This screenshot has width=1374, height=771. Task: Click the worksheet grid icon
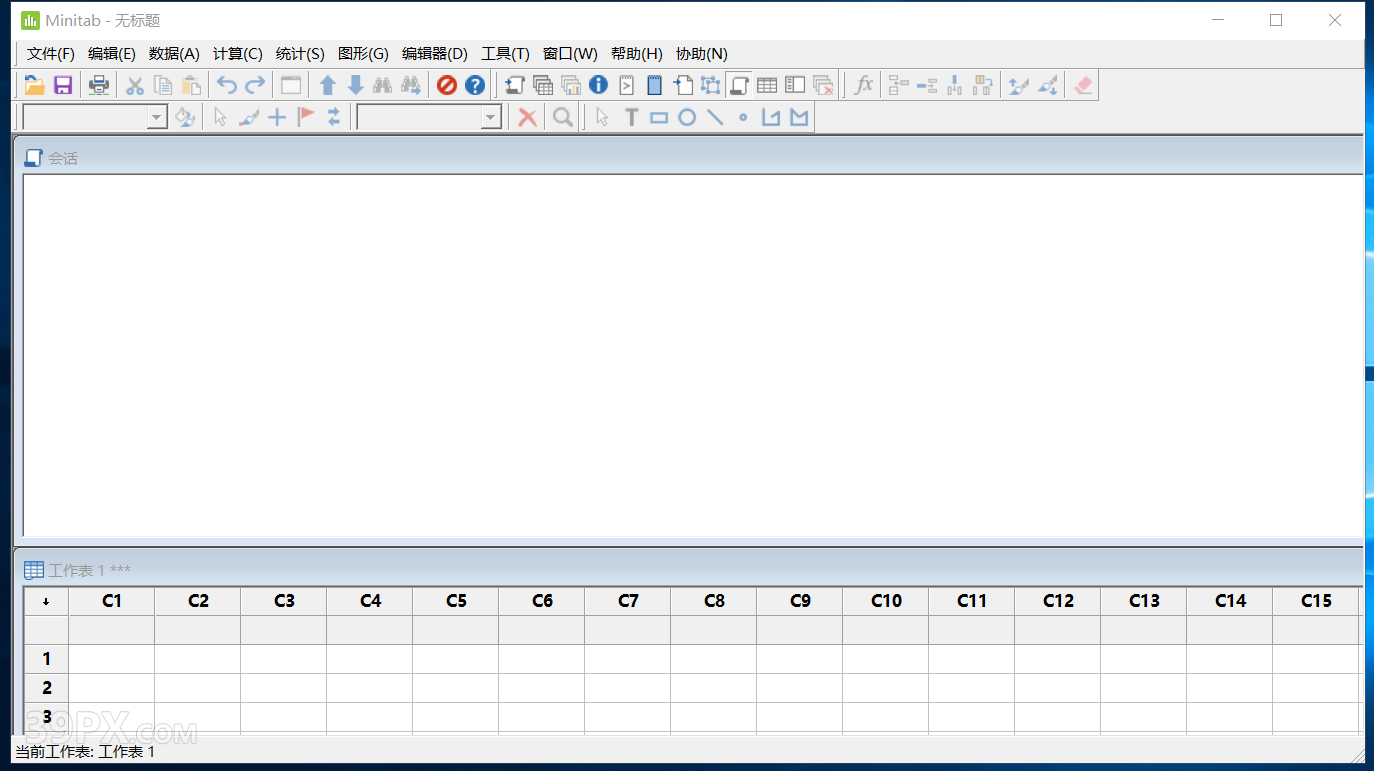767,86
